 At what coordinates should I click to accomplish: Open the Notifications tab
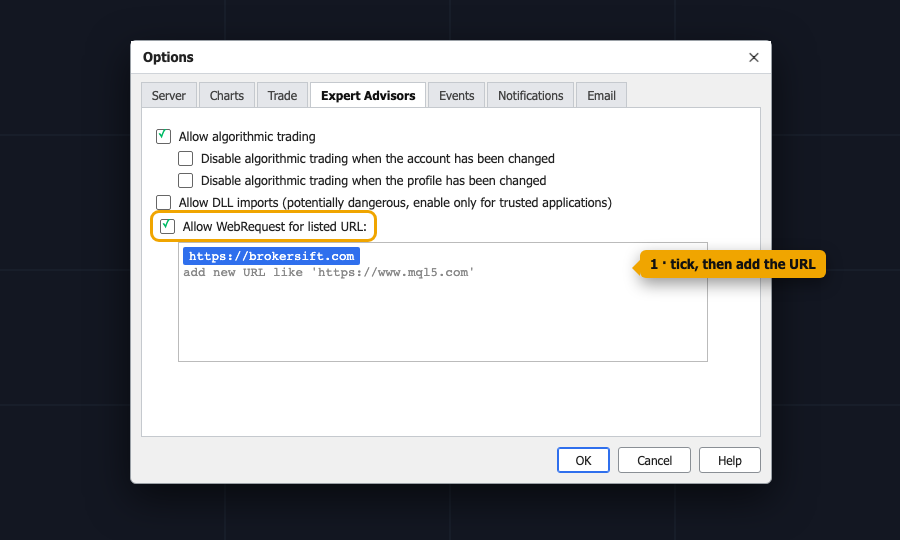click(x=530, y=95)
